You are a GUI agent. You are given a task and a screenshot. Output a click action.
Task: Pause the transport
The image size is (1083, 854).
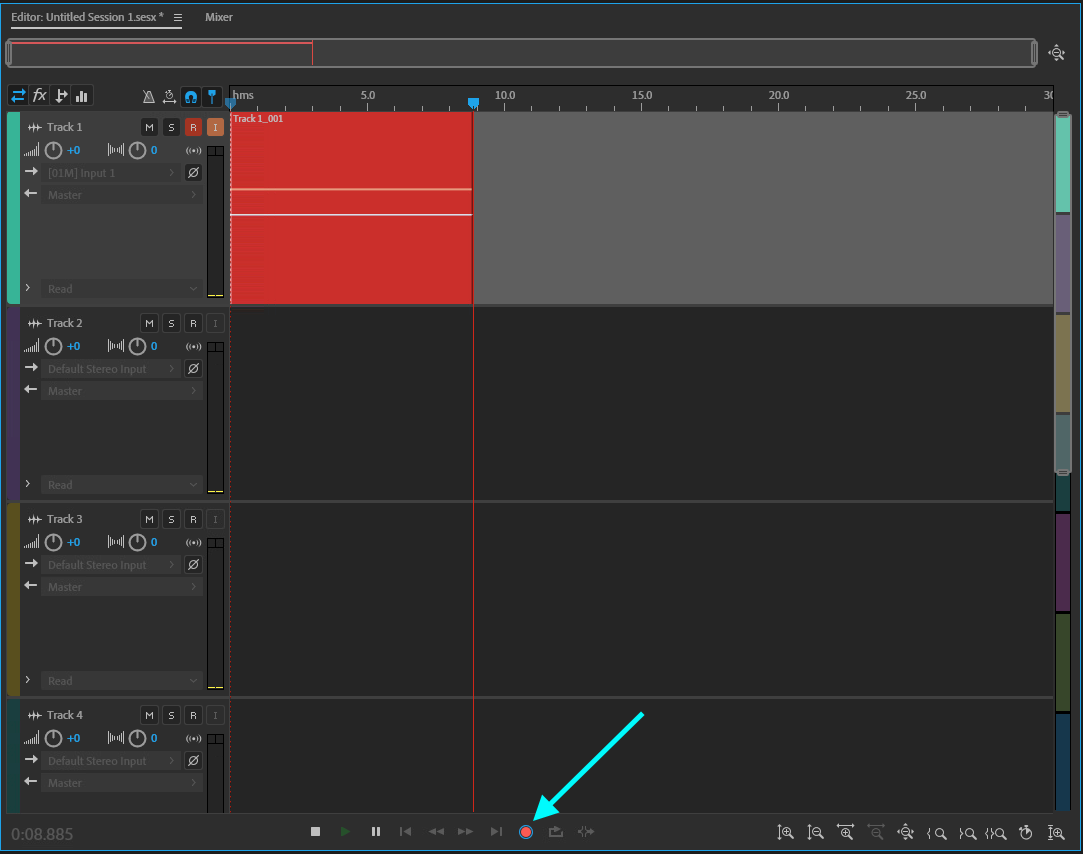coord(376,831)
